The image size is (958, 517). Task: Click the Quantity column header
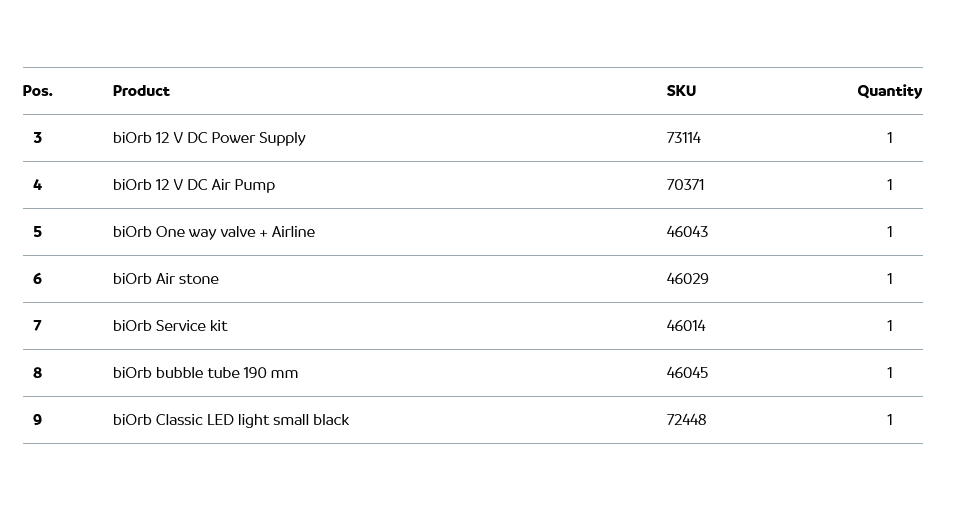[x=889, y=91]
